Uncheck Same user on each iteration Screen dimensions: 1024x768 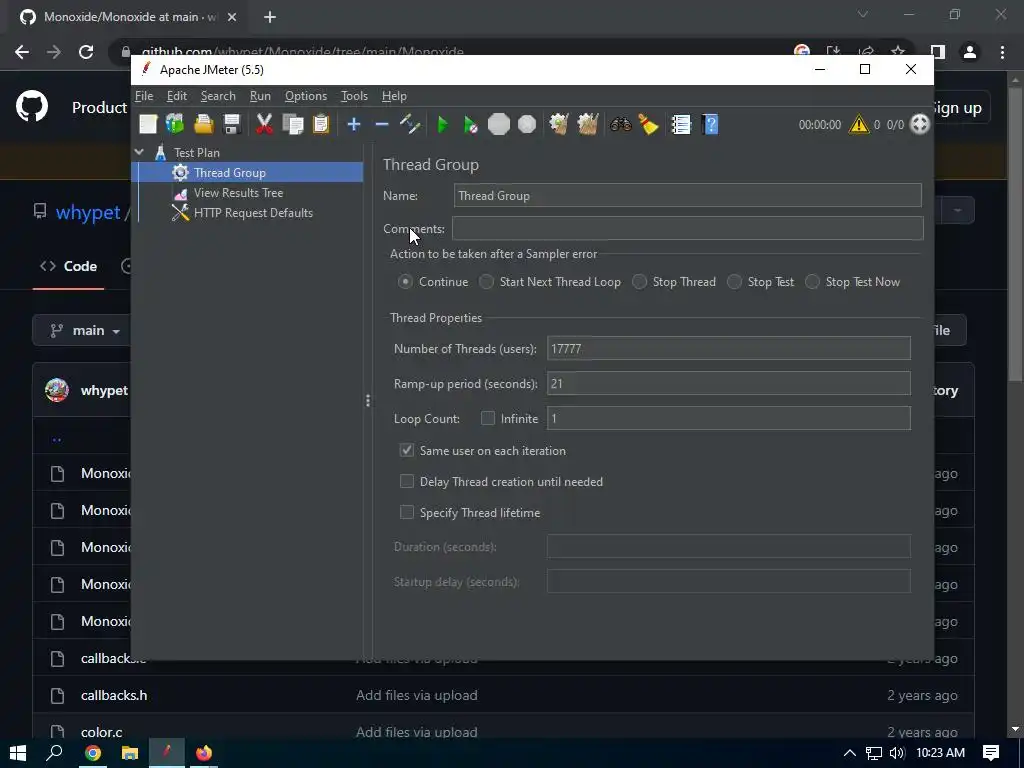click(406, 450)
